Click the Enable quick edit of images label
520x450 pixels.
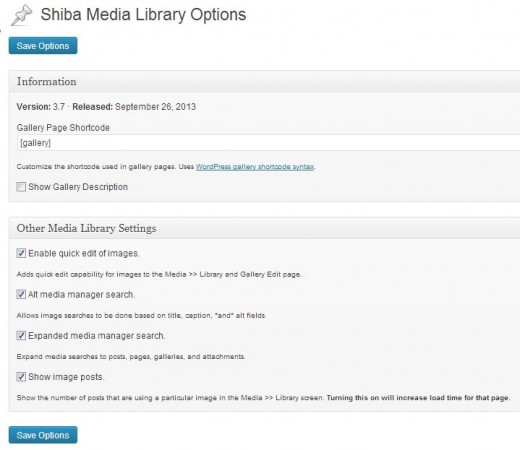pyautogui.click(x=84, y=253)
